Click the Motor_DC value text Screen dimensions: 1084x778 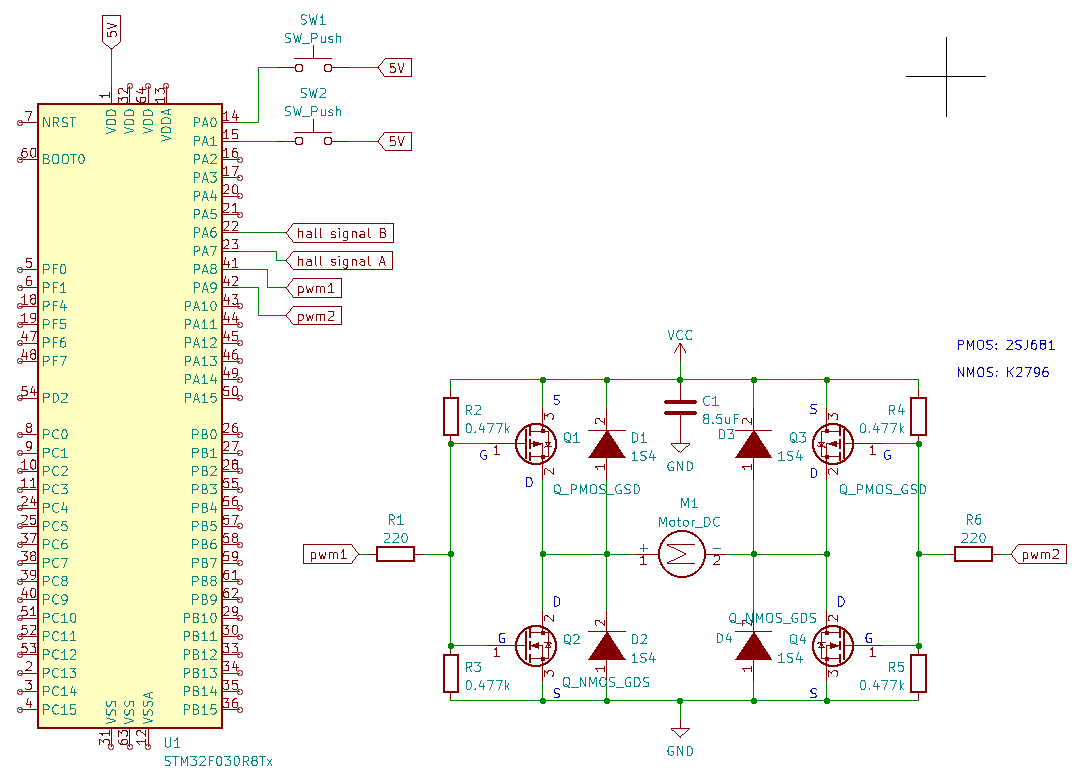(x=689, y=522)
